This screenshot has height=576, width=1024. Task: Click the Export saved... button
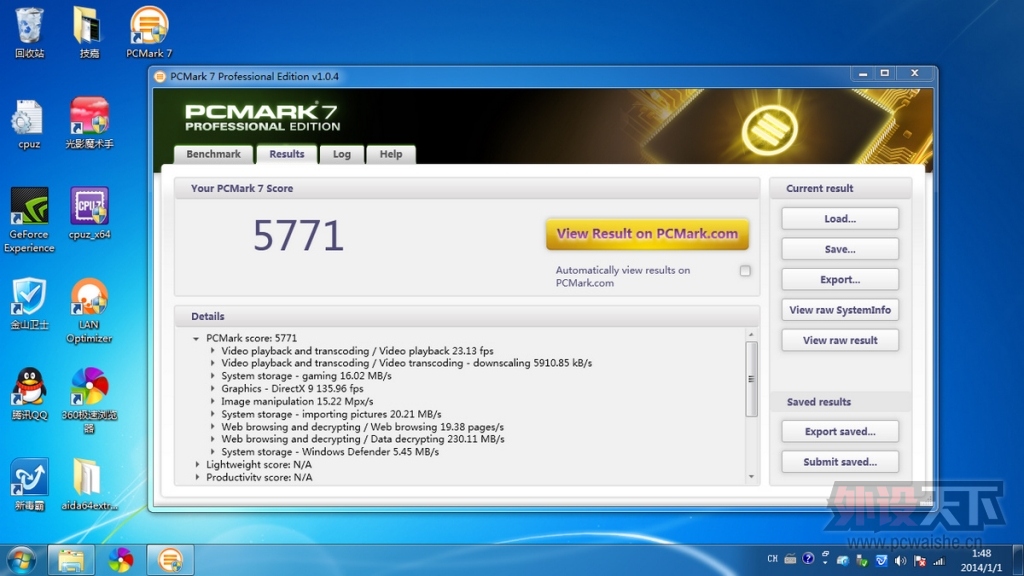[x=840, y=432]
